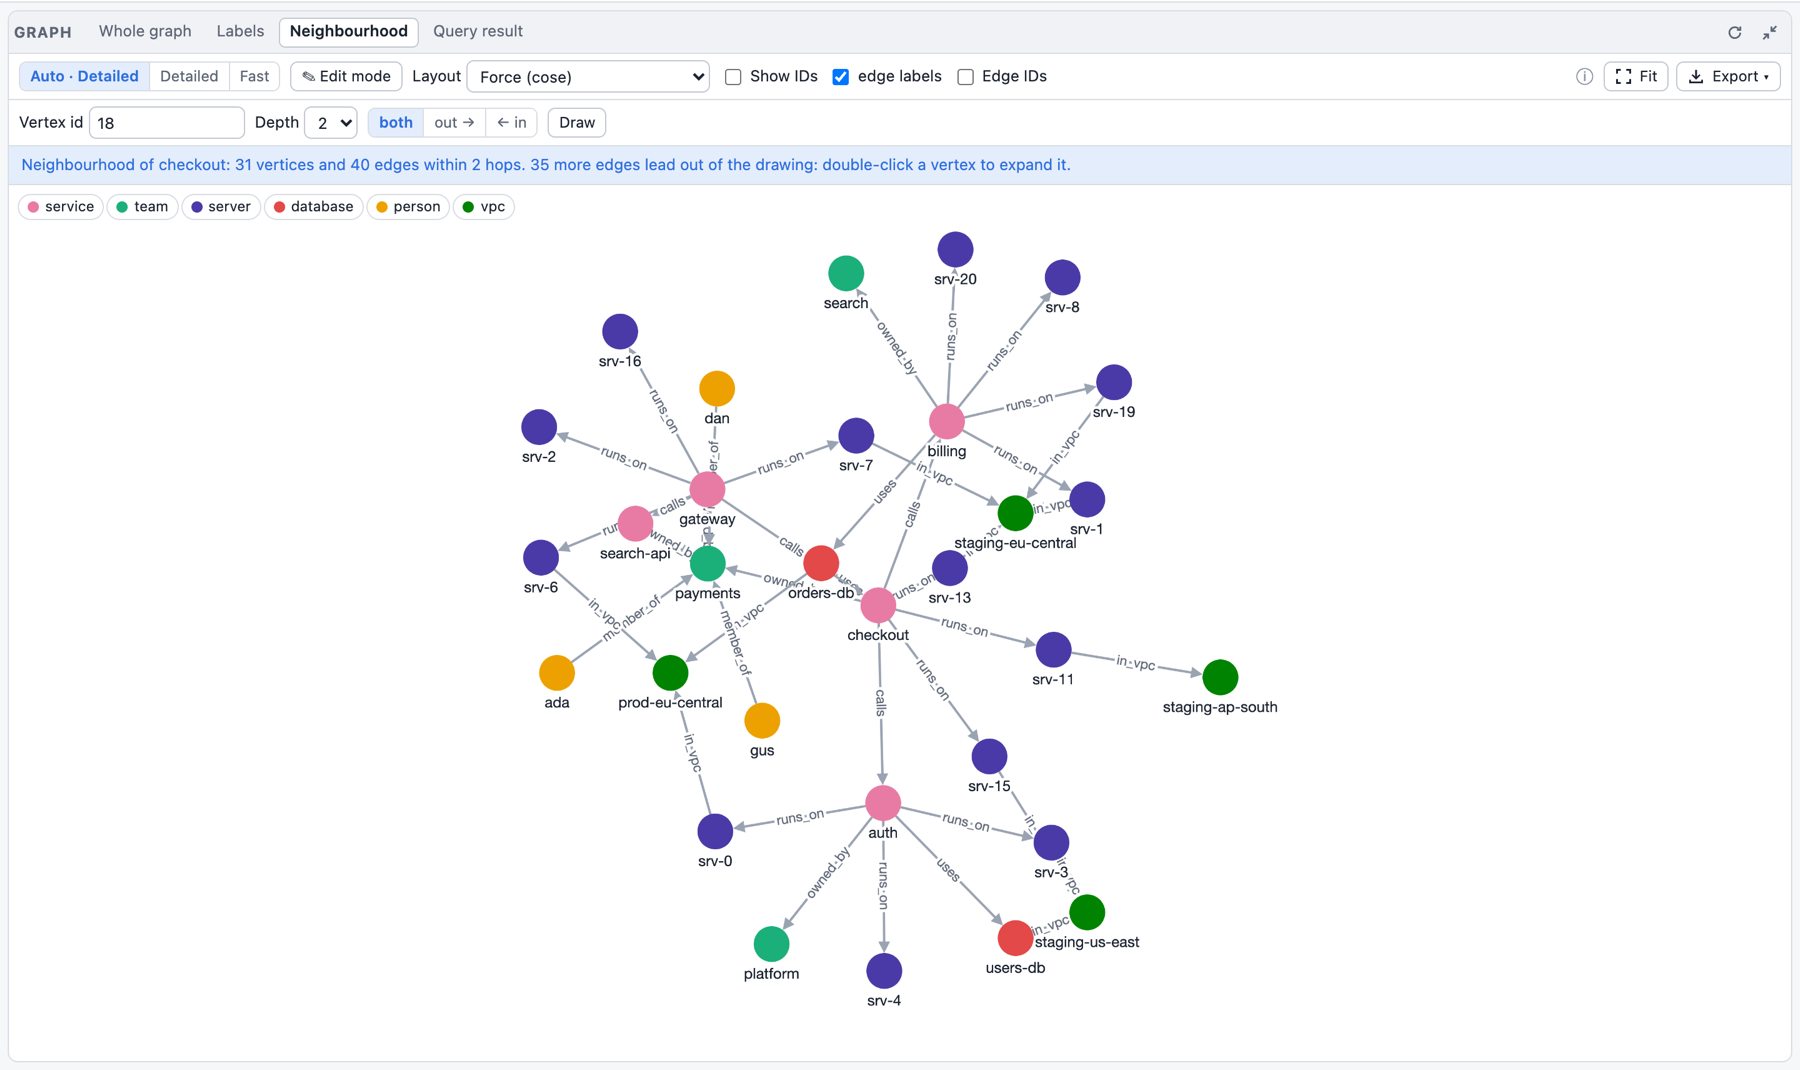The width and height of the screenshot is (1800, 1070).
Task: Uncheck the edge labels checkbox
Action: point(841,77)
